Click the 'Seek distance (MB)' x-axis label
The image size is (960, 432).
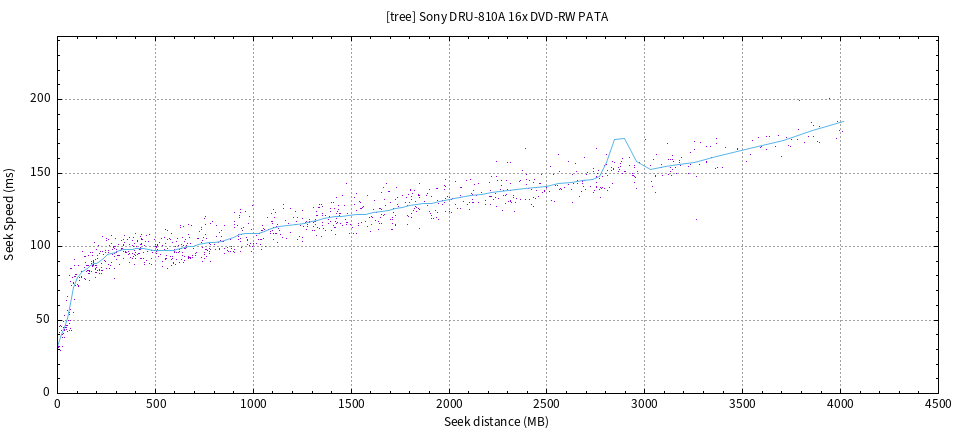click(x=497, y=422)
